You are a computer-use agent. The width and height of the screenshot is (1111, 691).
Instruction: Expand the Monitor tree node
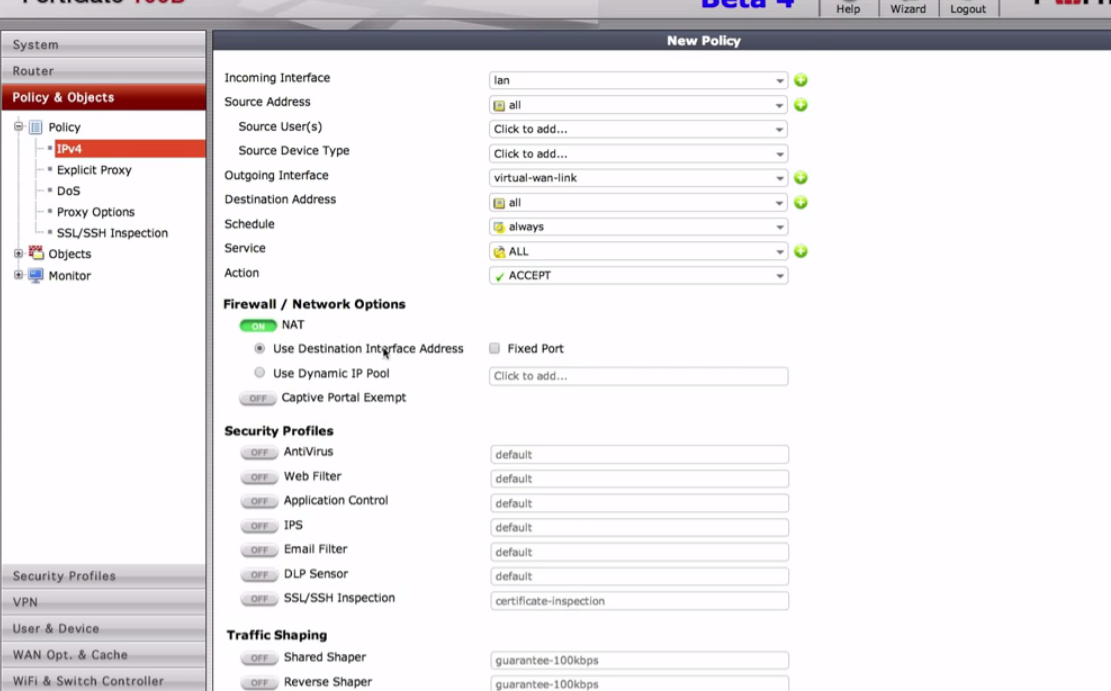click(x=18, y=275)
